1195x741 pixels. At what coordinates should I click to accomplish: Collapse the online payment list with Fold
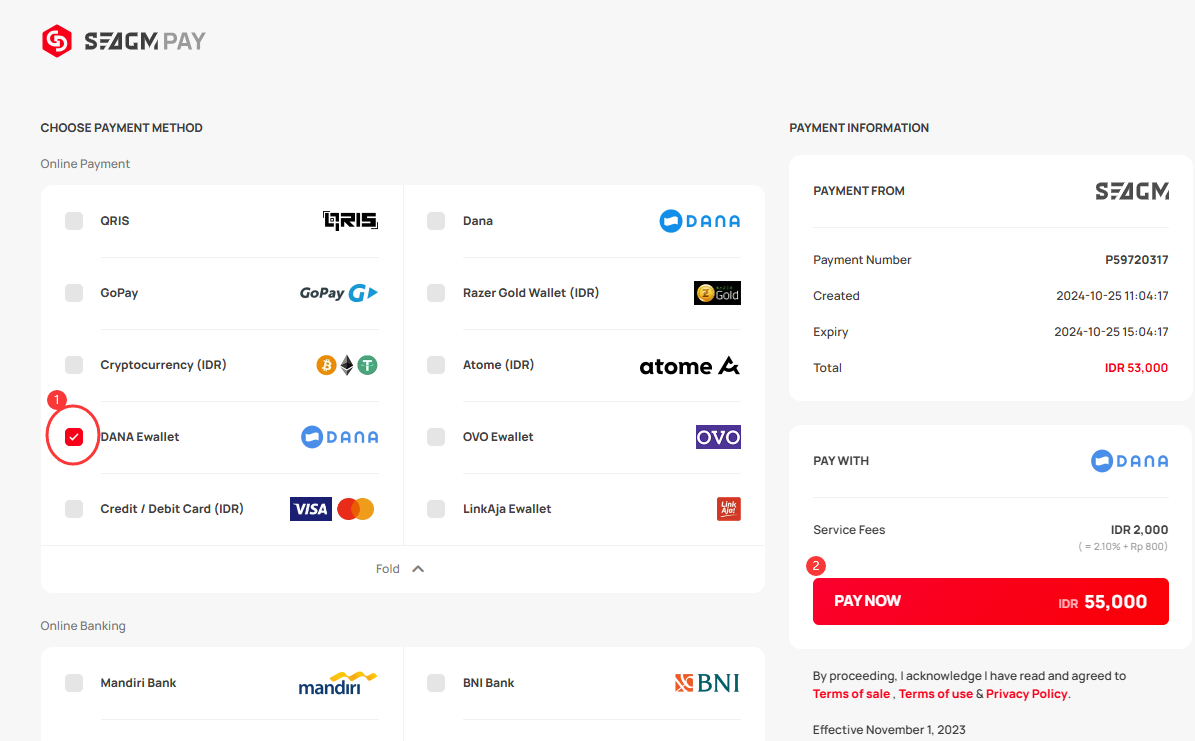pos(400,569)
